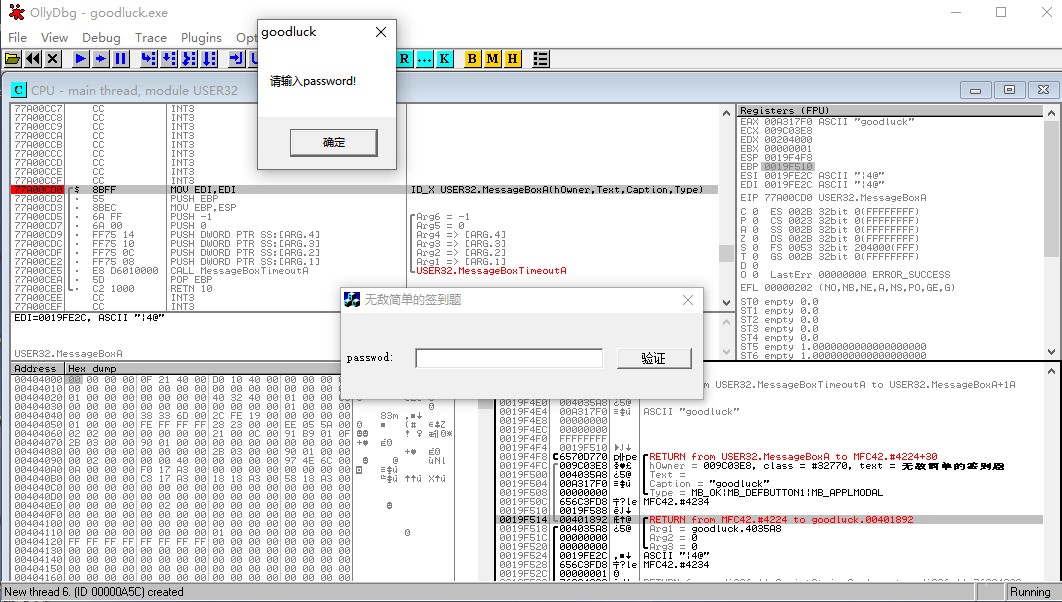
Task: Minimize the CPU child window
Action: tap(976, 89)
